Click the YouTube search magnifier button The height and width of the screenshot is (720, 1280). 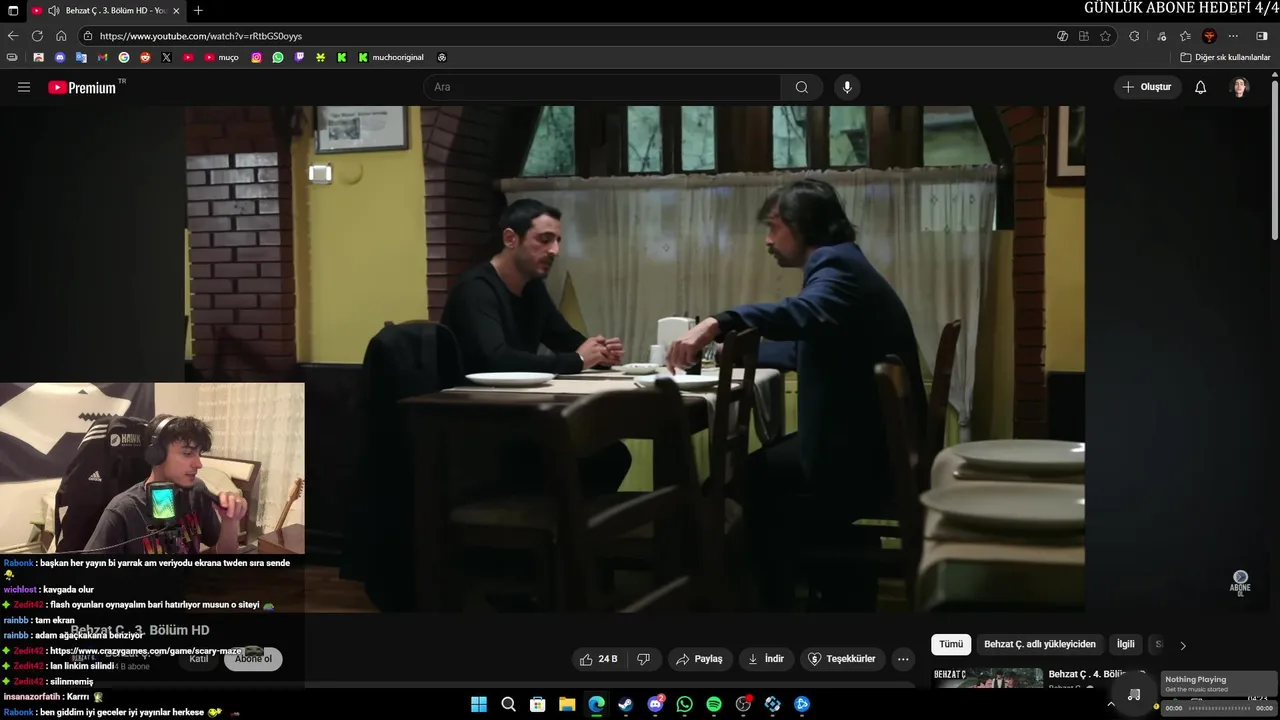pos(802,87)
